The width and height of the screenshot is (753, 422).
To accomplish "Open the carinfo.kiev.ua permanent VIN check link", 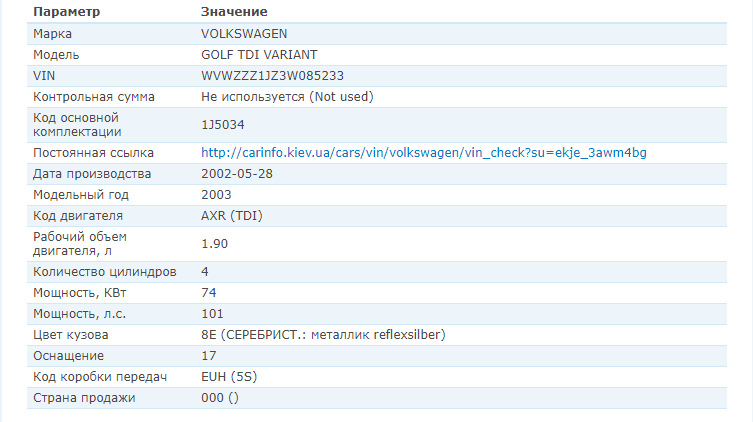I will [431, 153].
